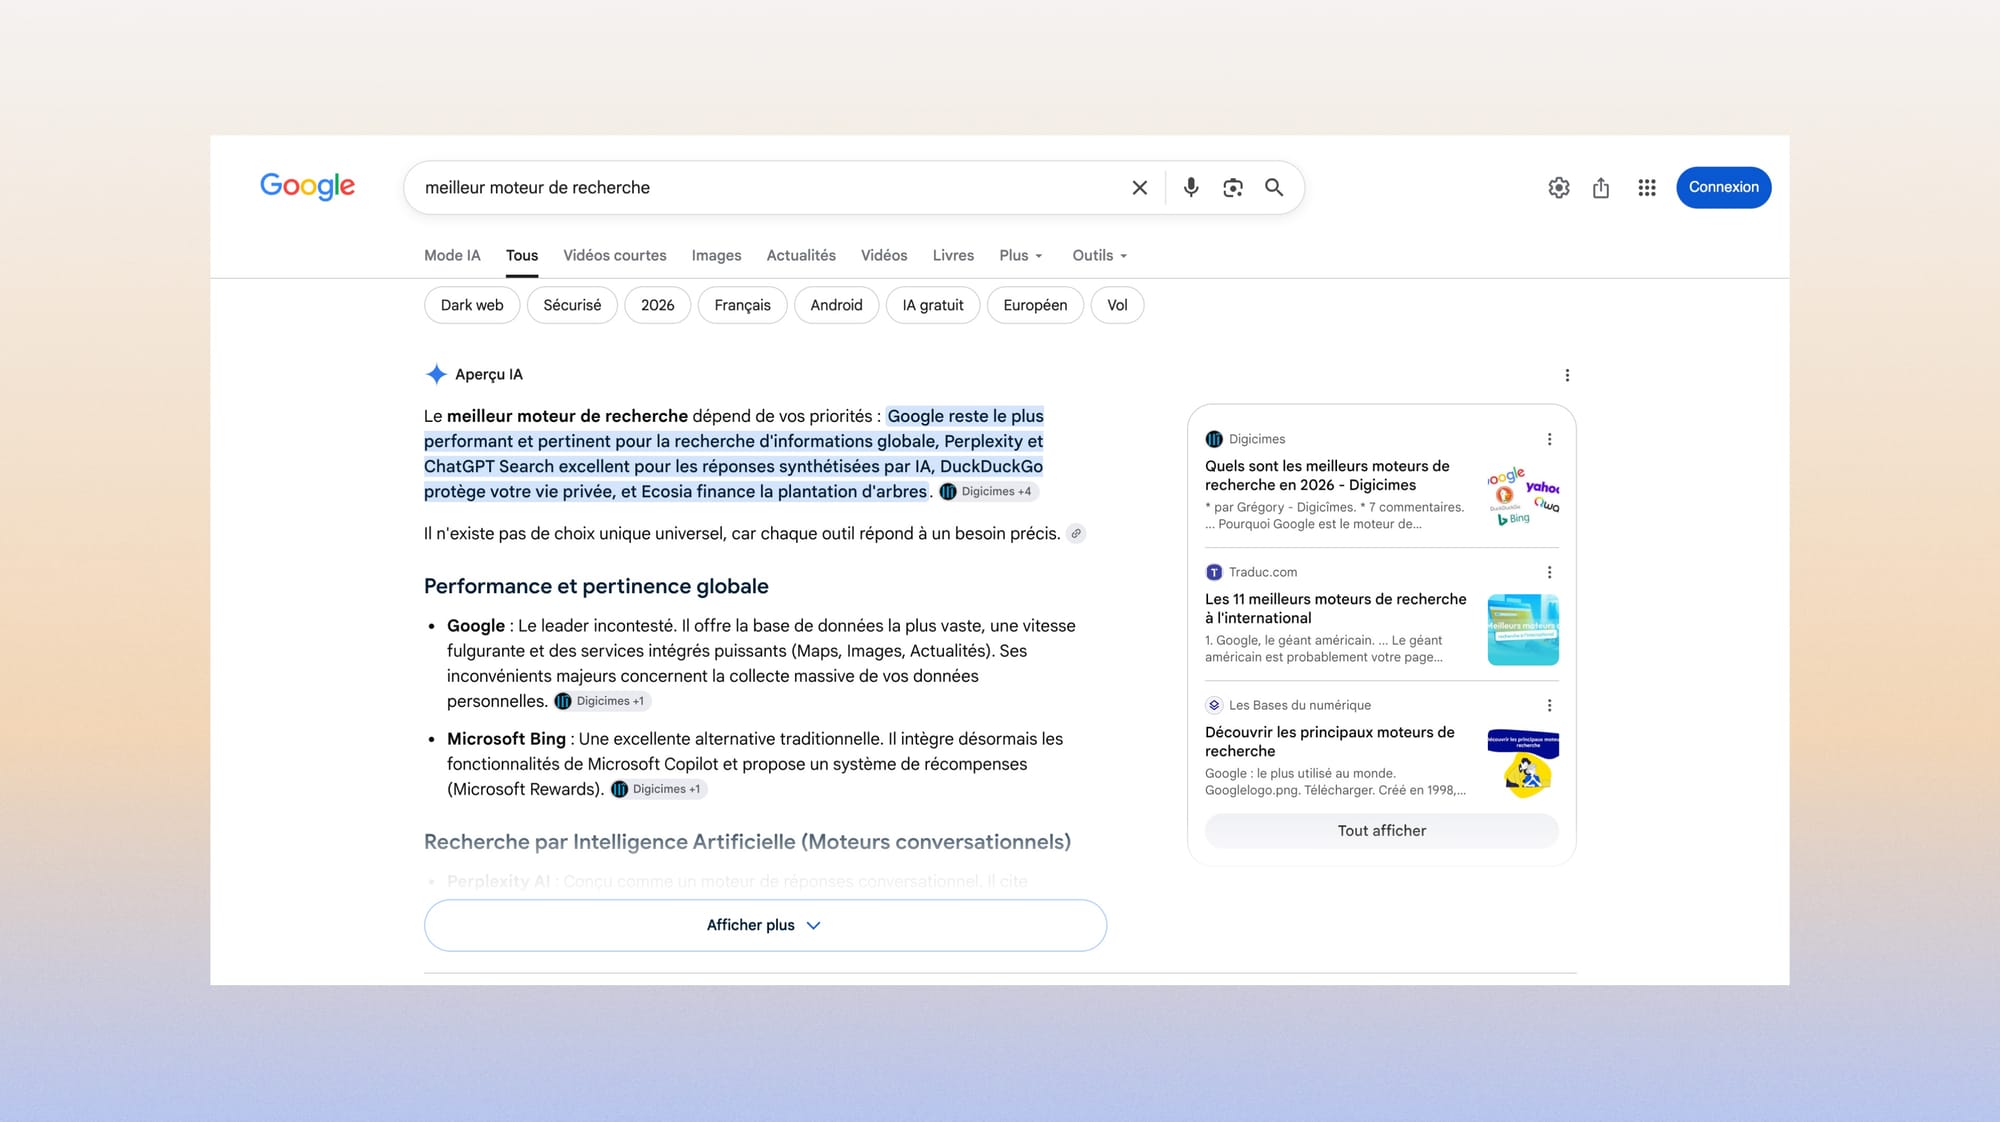Clear the search query with the X icon
The height and width of the screenshot is (1122, 2000).
click(1139, 188)
